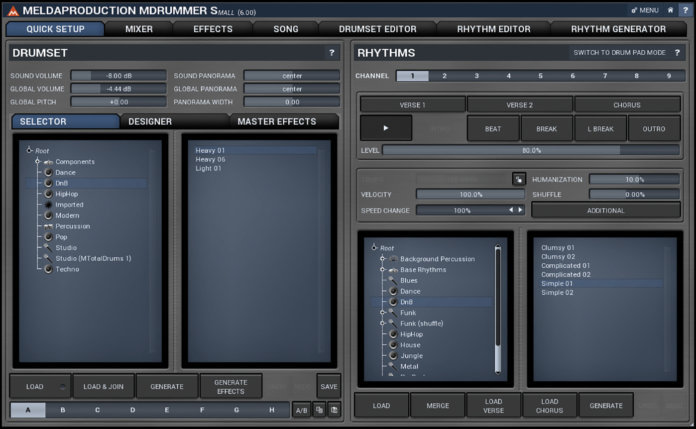This screenshot has width=696, height=429.
Task: Open the Master Effects tab
Action: click(276, 122)
